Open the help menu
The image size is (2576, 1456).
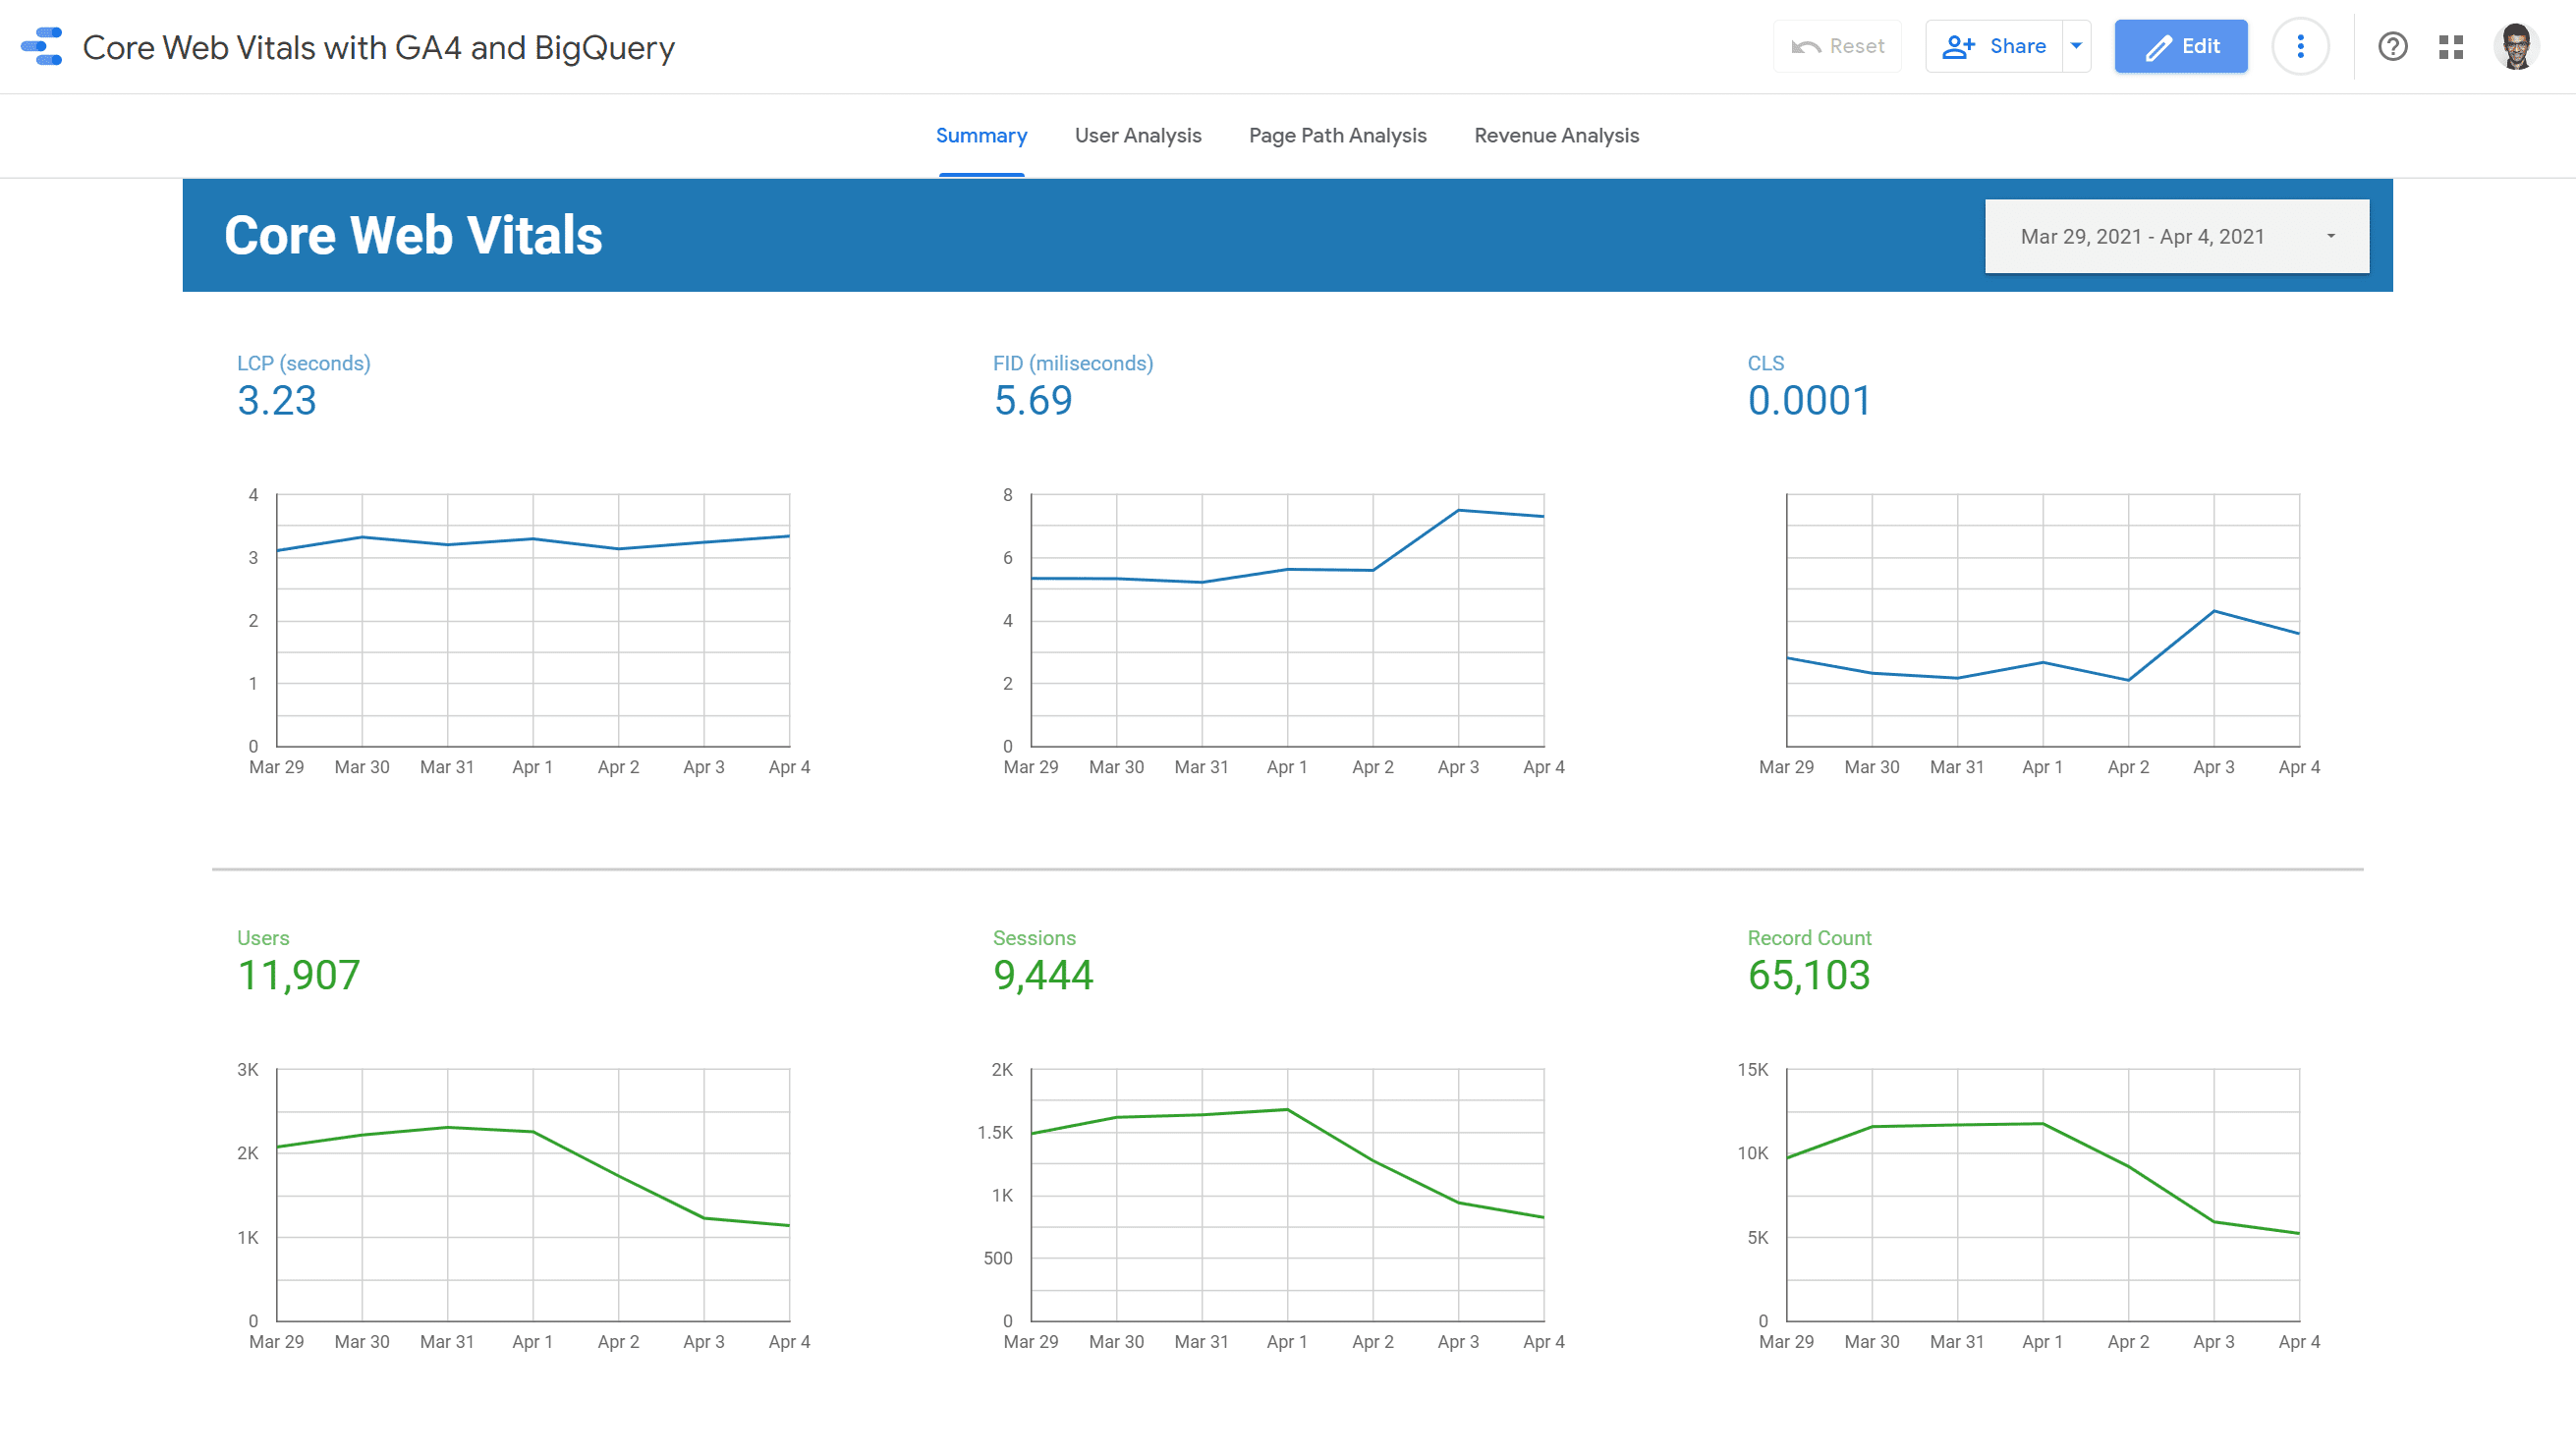tap(2393, 46)
